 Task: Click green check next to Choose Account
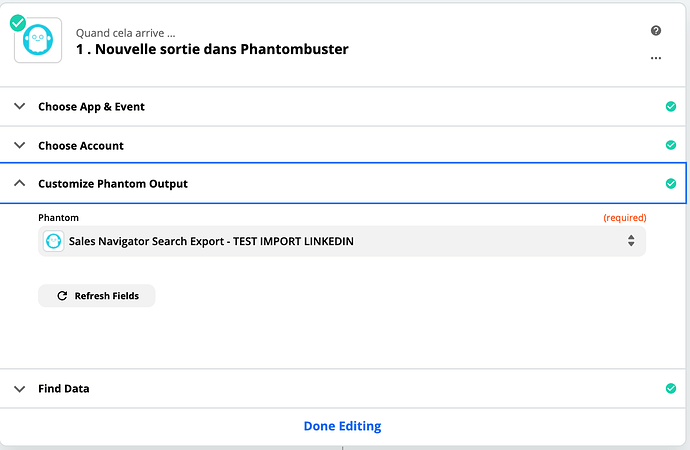point(671,145)
